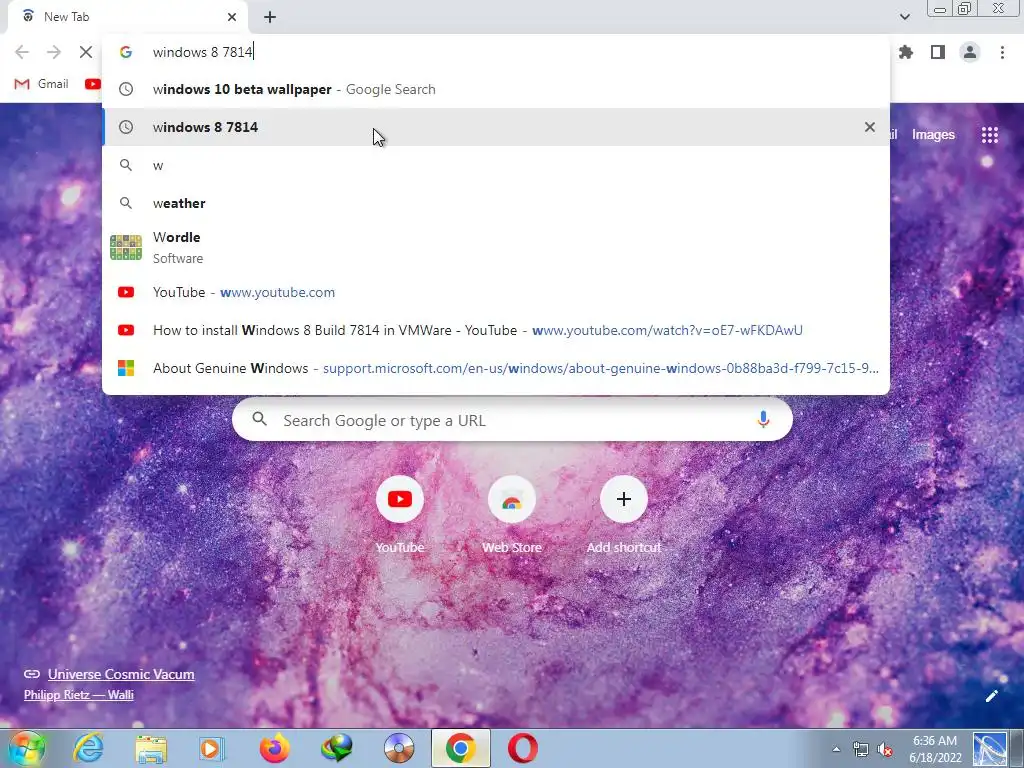This screenshot has height=768, width=1024.
Task: Choose the 'w' search suggestion
Action: click(496, 165)
